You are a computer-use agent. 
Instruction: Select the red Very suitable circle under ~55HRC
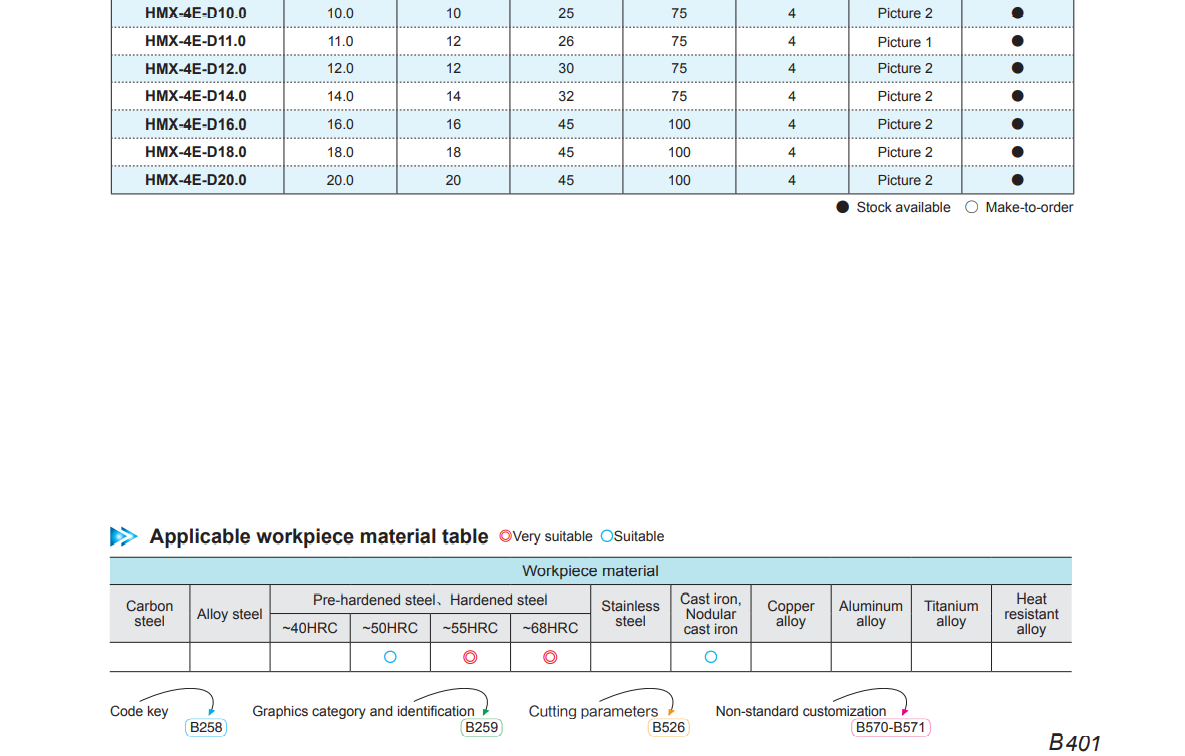pos(470,657)
